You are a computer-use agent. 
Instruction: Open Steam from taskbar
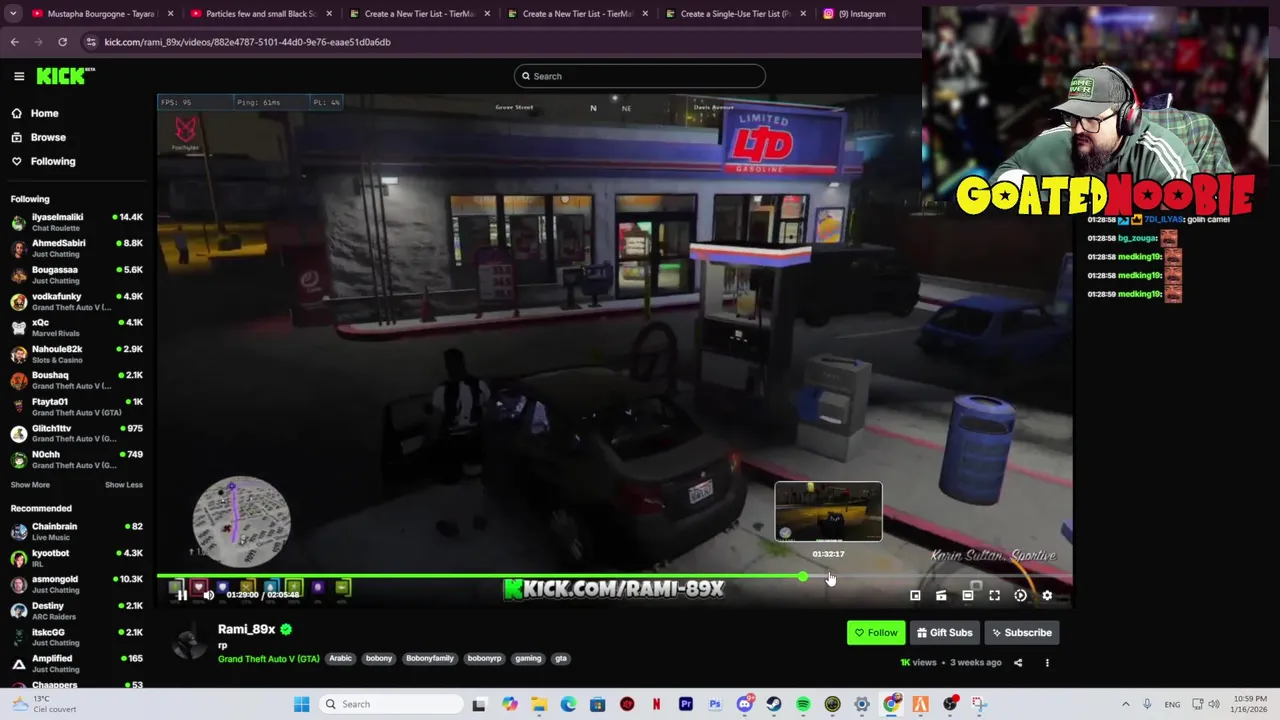click(x=774, y=704)
